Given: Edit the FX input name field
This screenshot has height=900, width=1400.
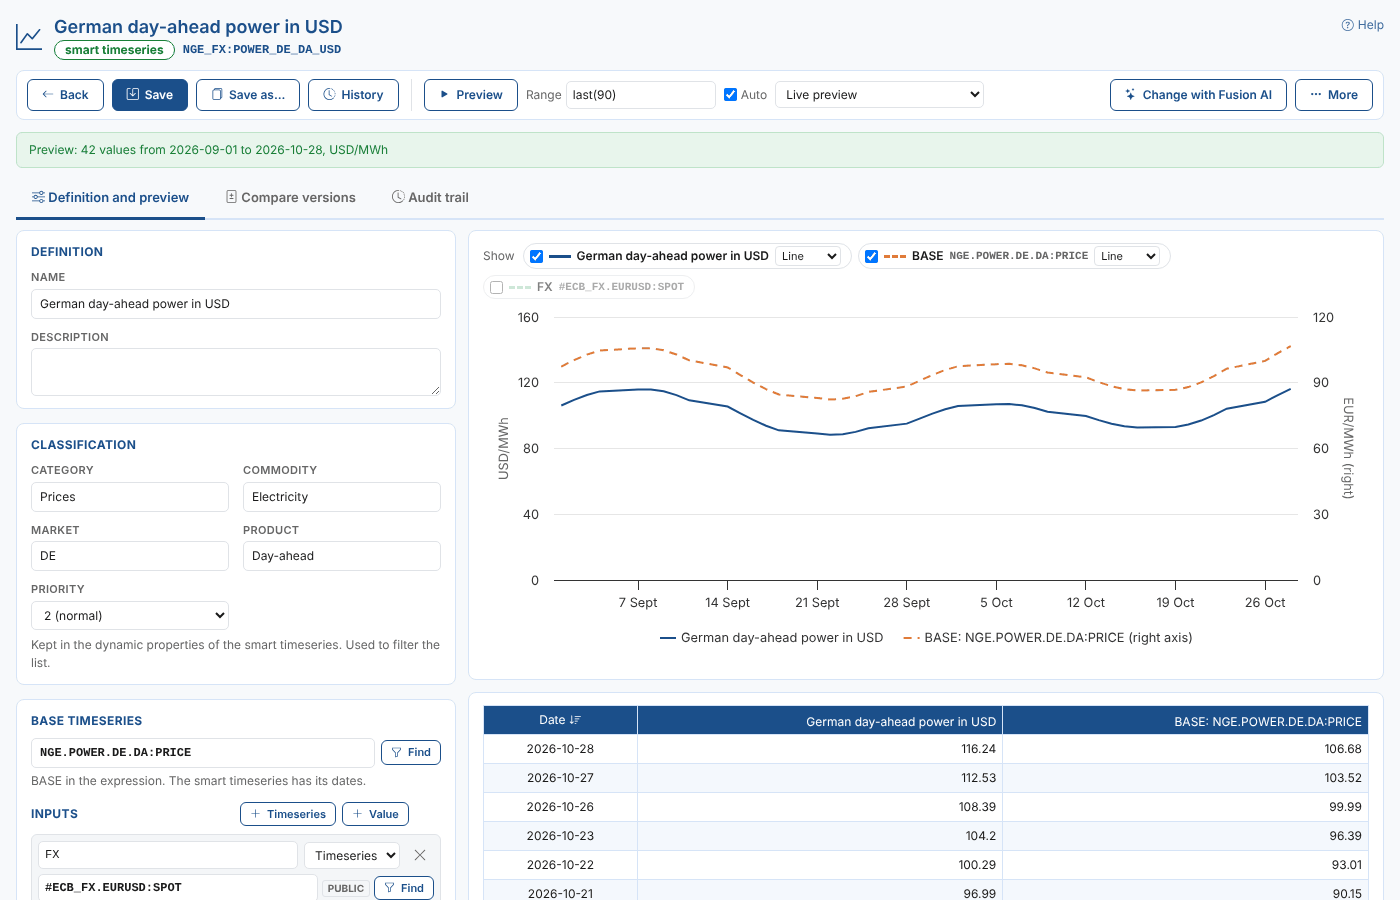Looking at the screenshot, I should coord(168,855).
